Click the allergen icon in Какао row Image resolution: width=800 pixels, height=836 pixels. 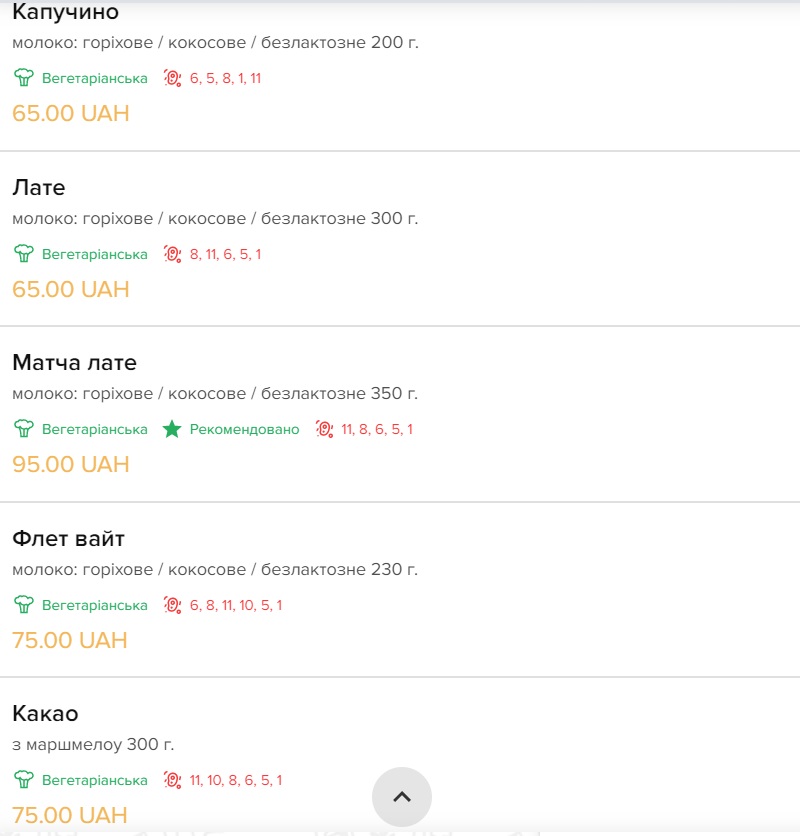coord(172,779)
